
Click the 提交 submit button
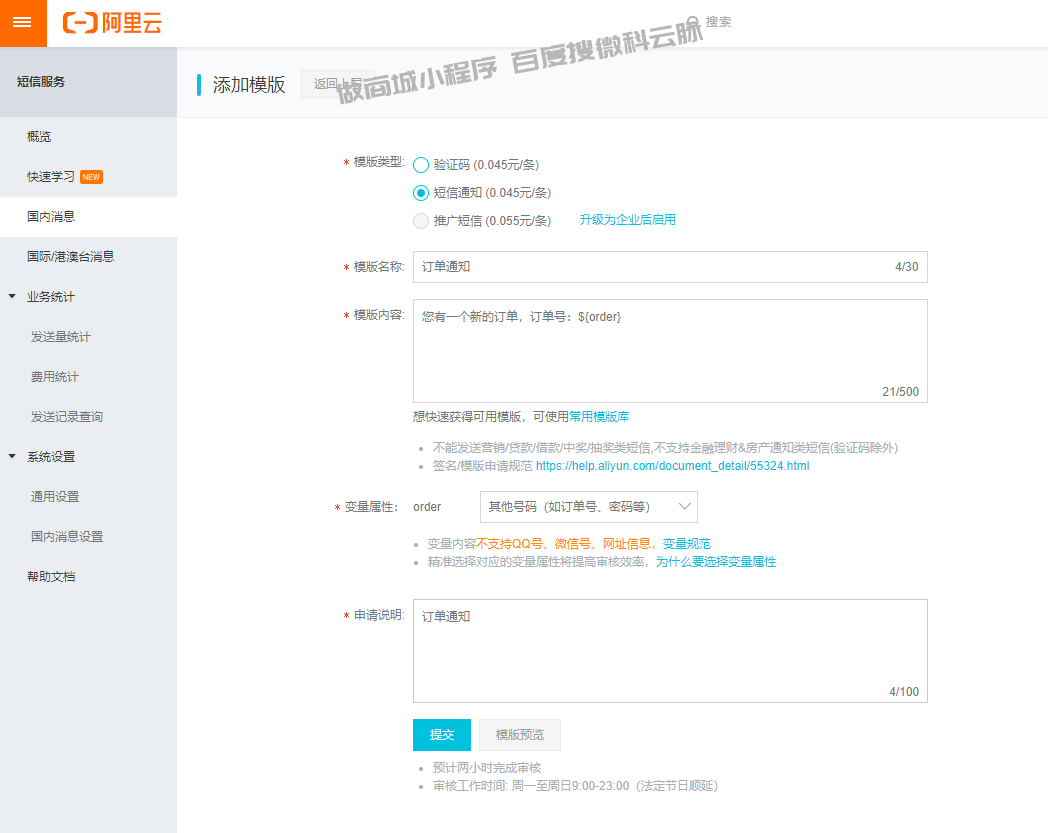click(x=442, y=735)
